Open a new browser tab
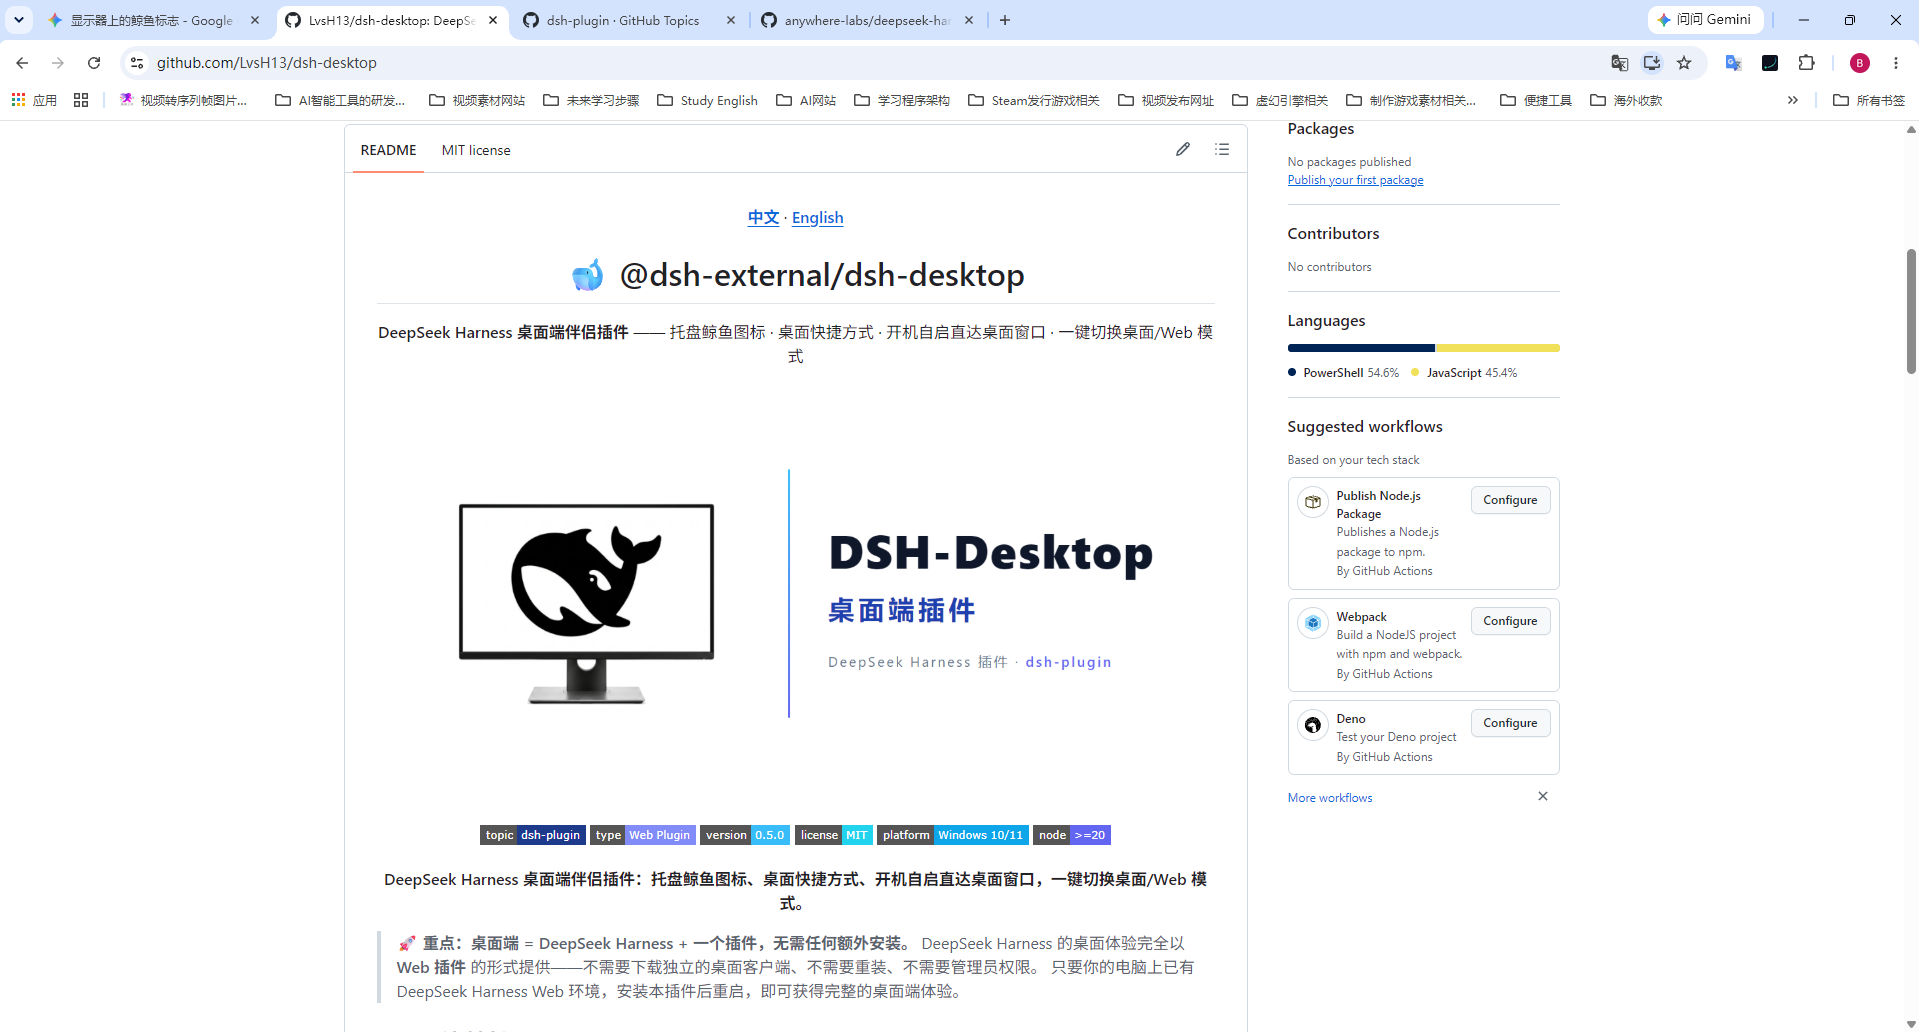 (1005, 20)
